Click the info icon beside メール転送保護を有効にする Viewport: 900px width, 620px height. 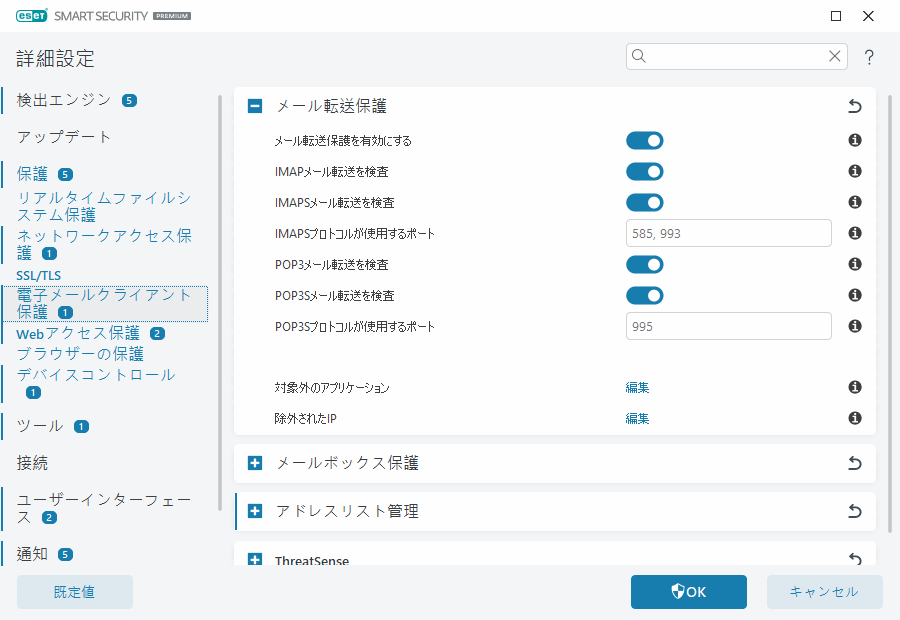[x=854, y=140]
